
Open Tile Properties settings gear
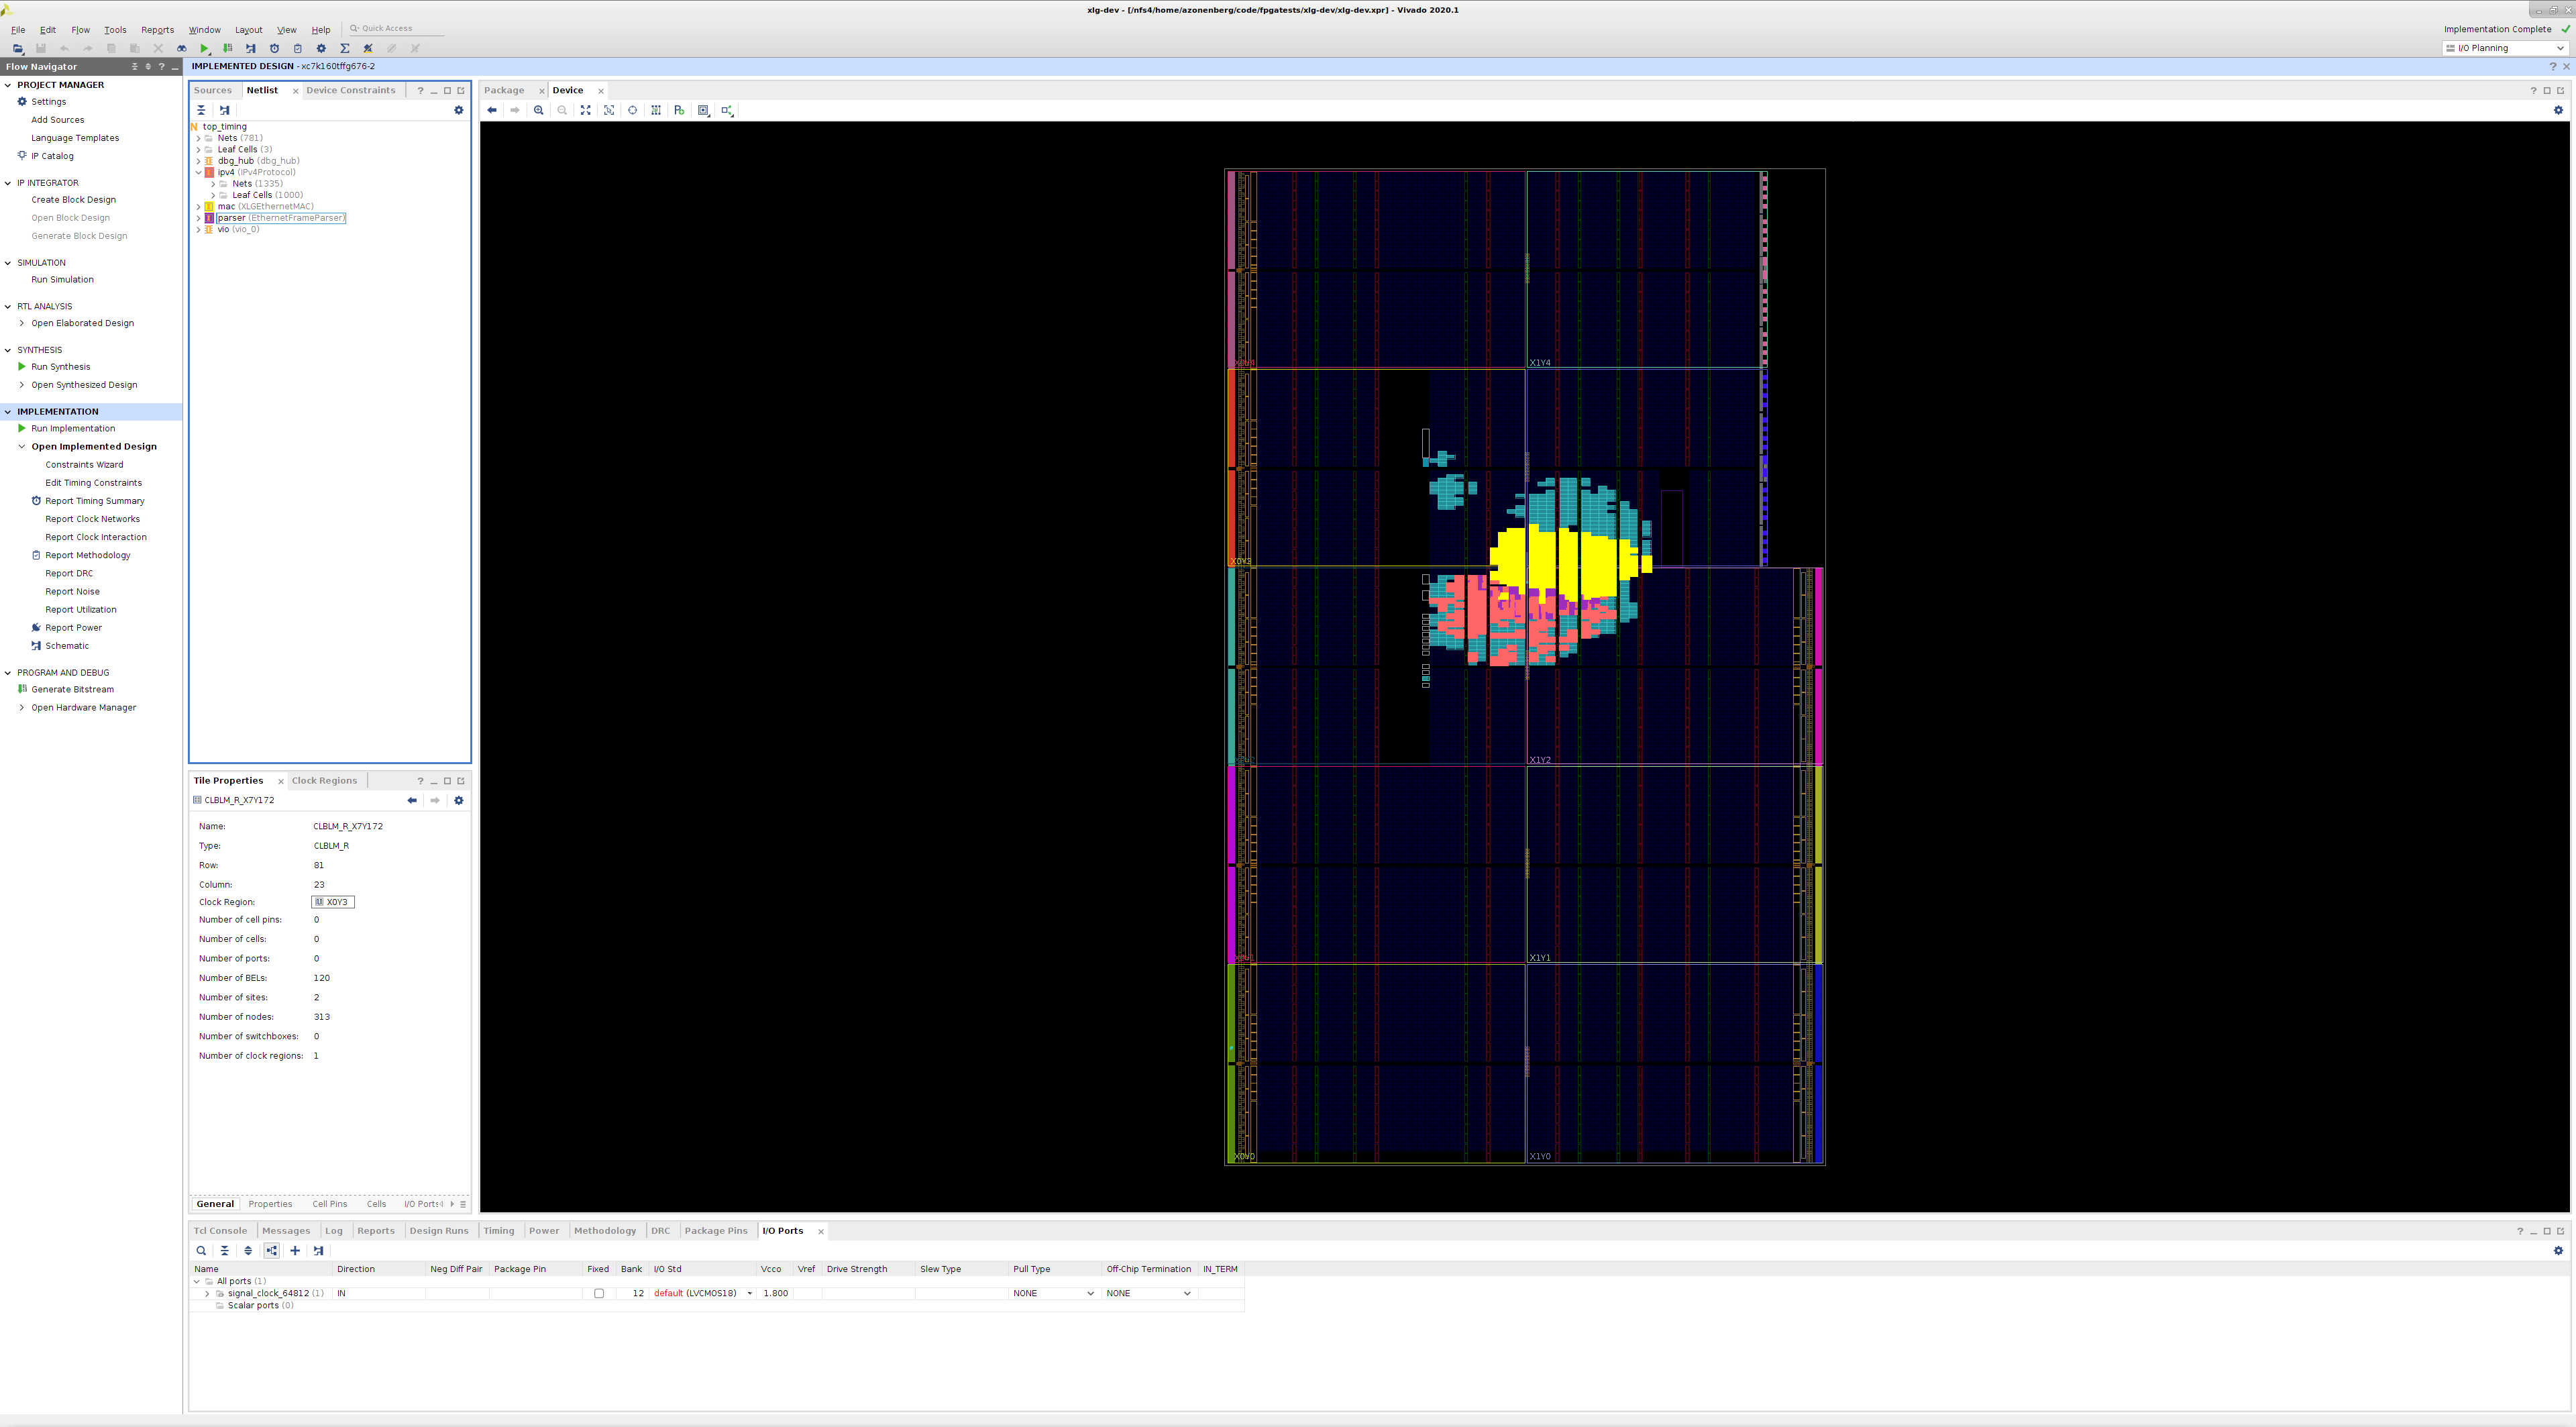click(459, 800)
